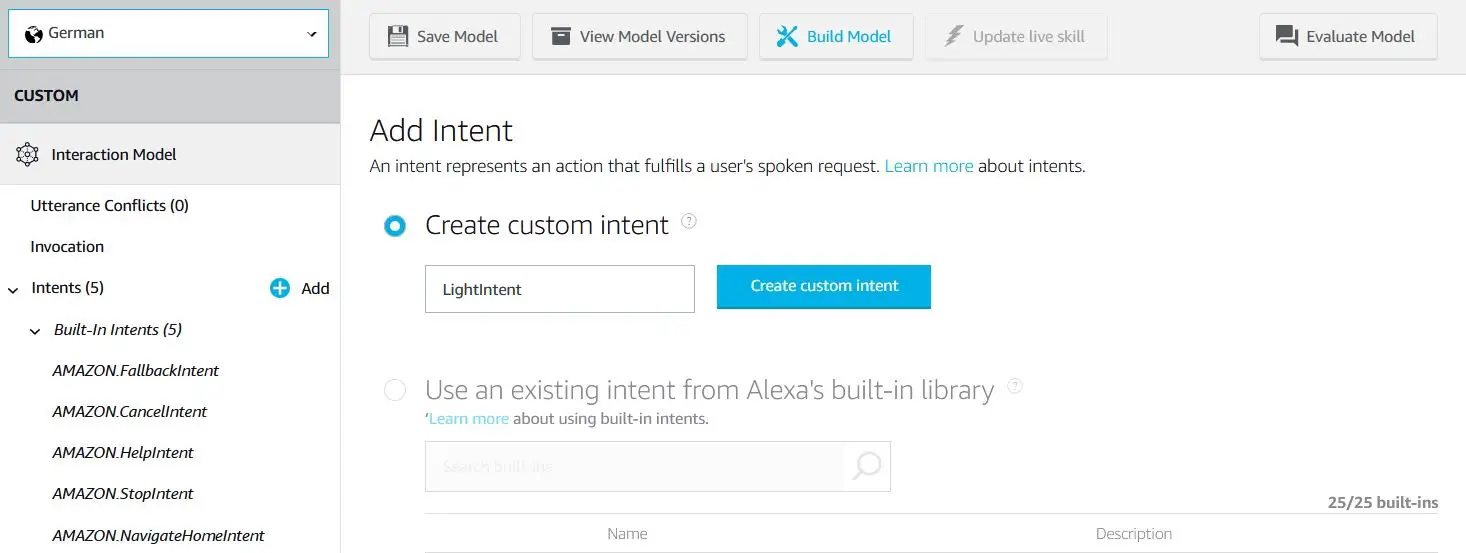The height and width of the screenshot is (553, 1466).
Task: Select AMAZON.FallbackIntent in the sidebar
Action: (136, 370)
